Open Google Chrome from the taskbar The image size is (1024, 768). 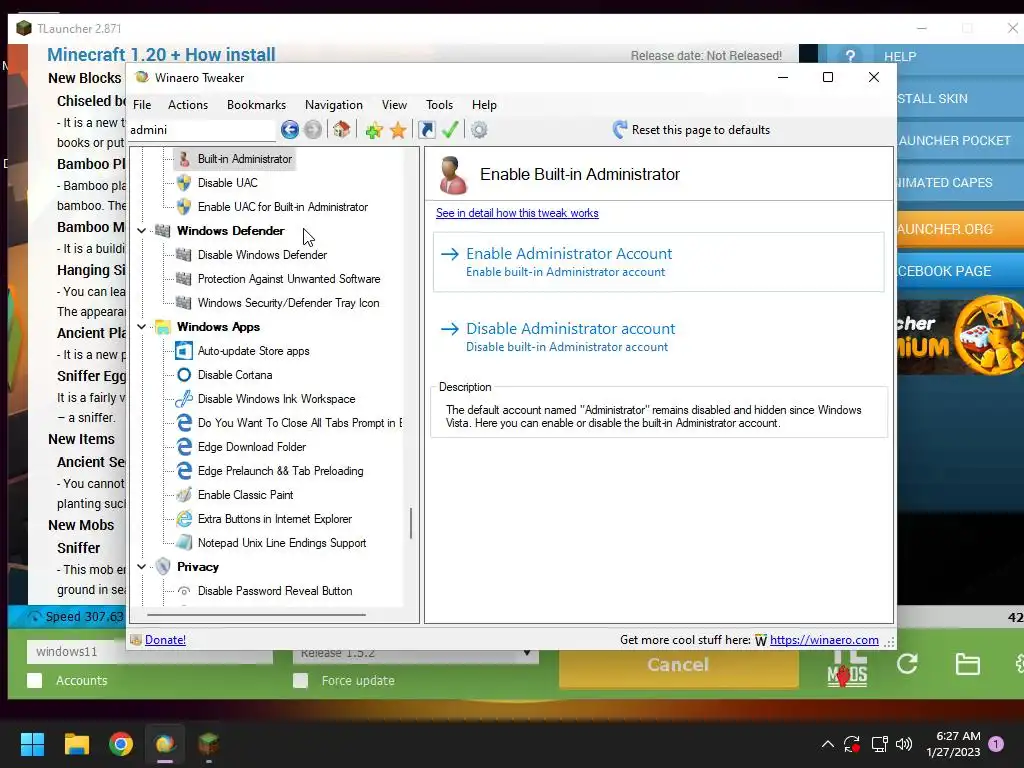(x=121, y=744)
